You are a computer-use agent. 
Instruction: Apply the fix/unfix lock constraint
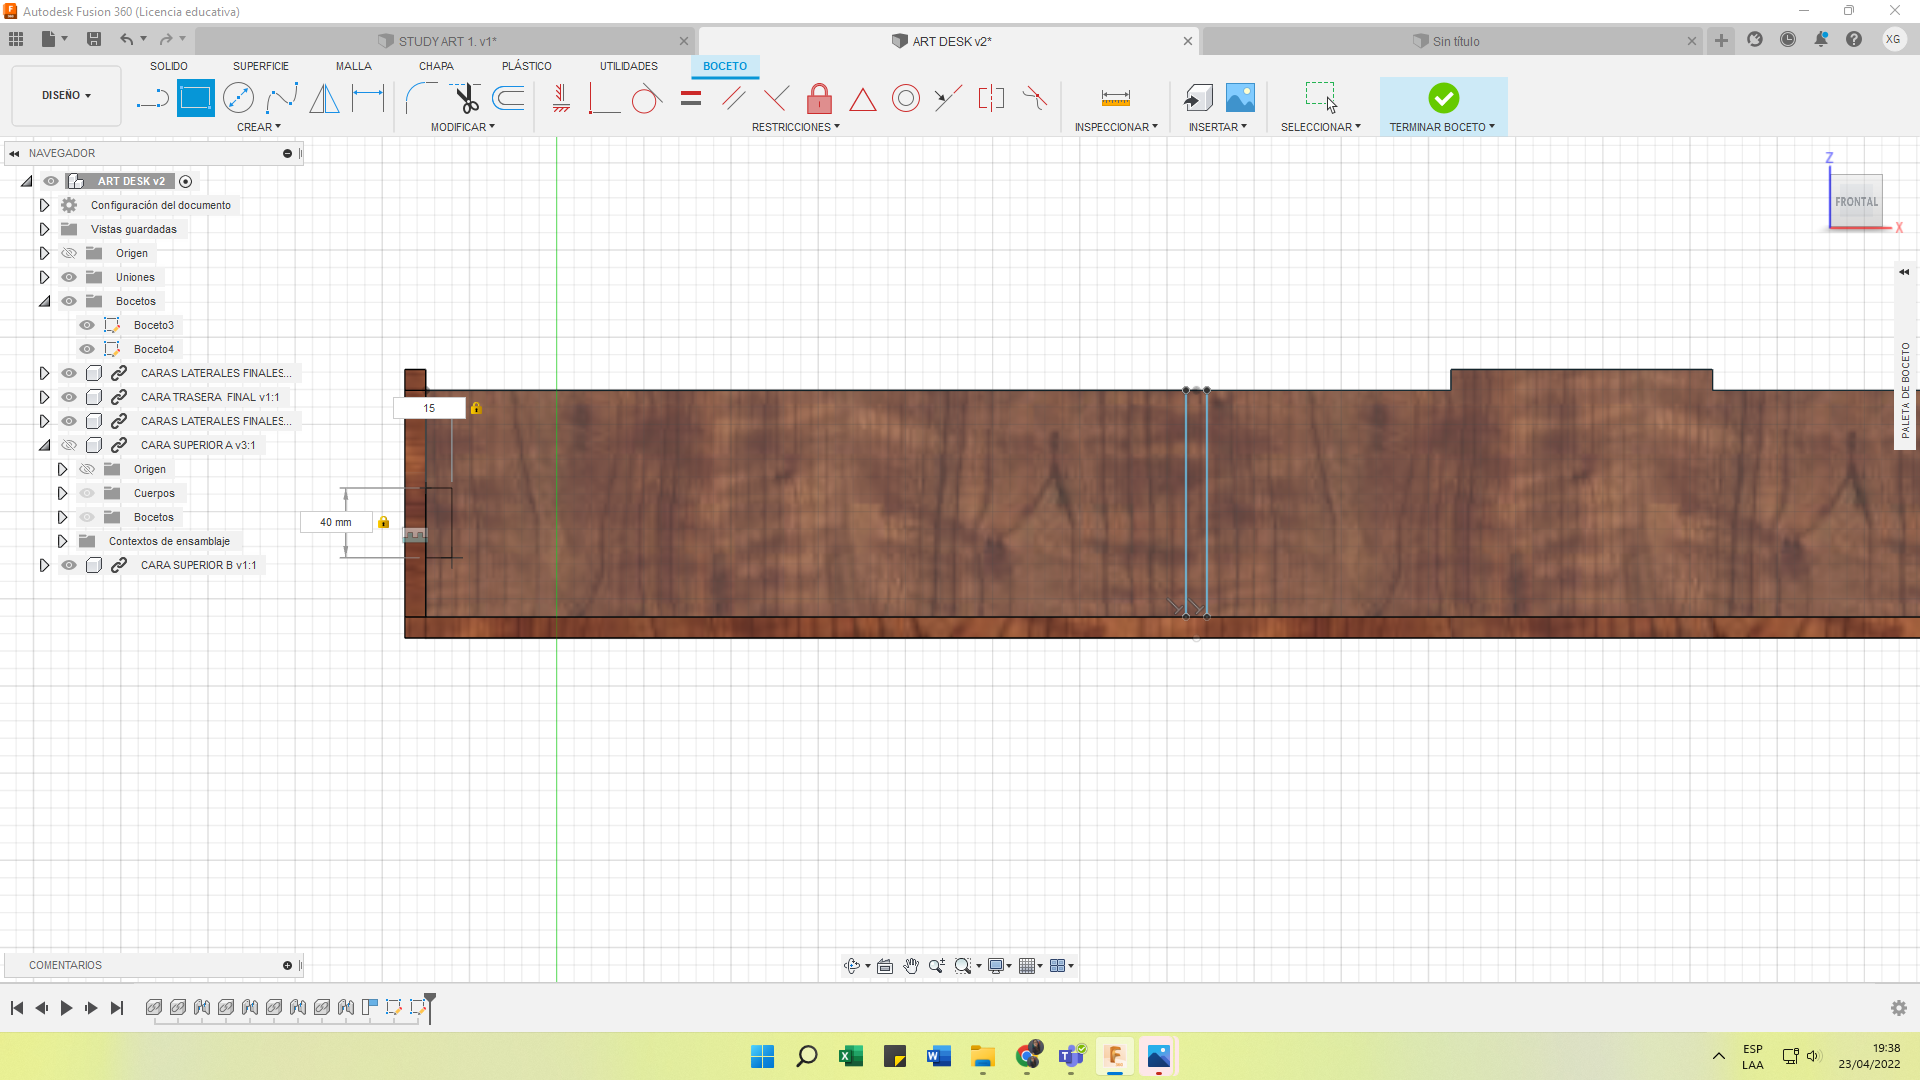tap(819, 98)
